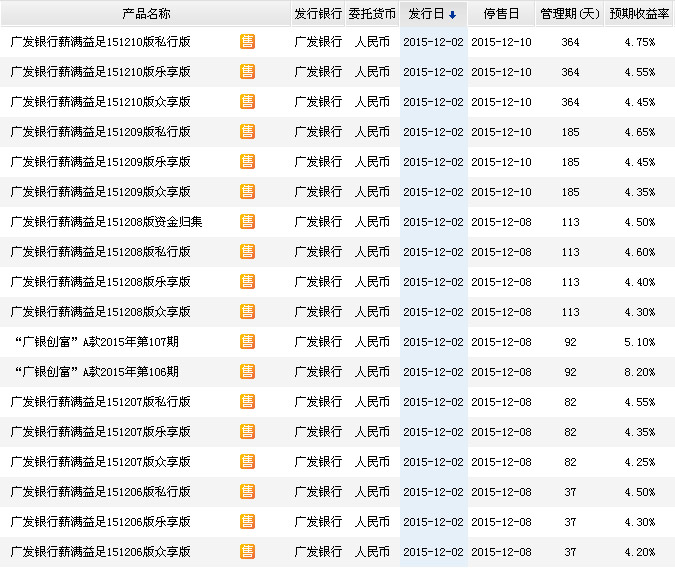Sort by 委托货币 column header

coord(372,14)
